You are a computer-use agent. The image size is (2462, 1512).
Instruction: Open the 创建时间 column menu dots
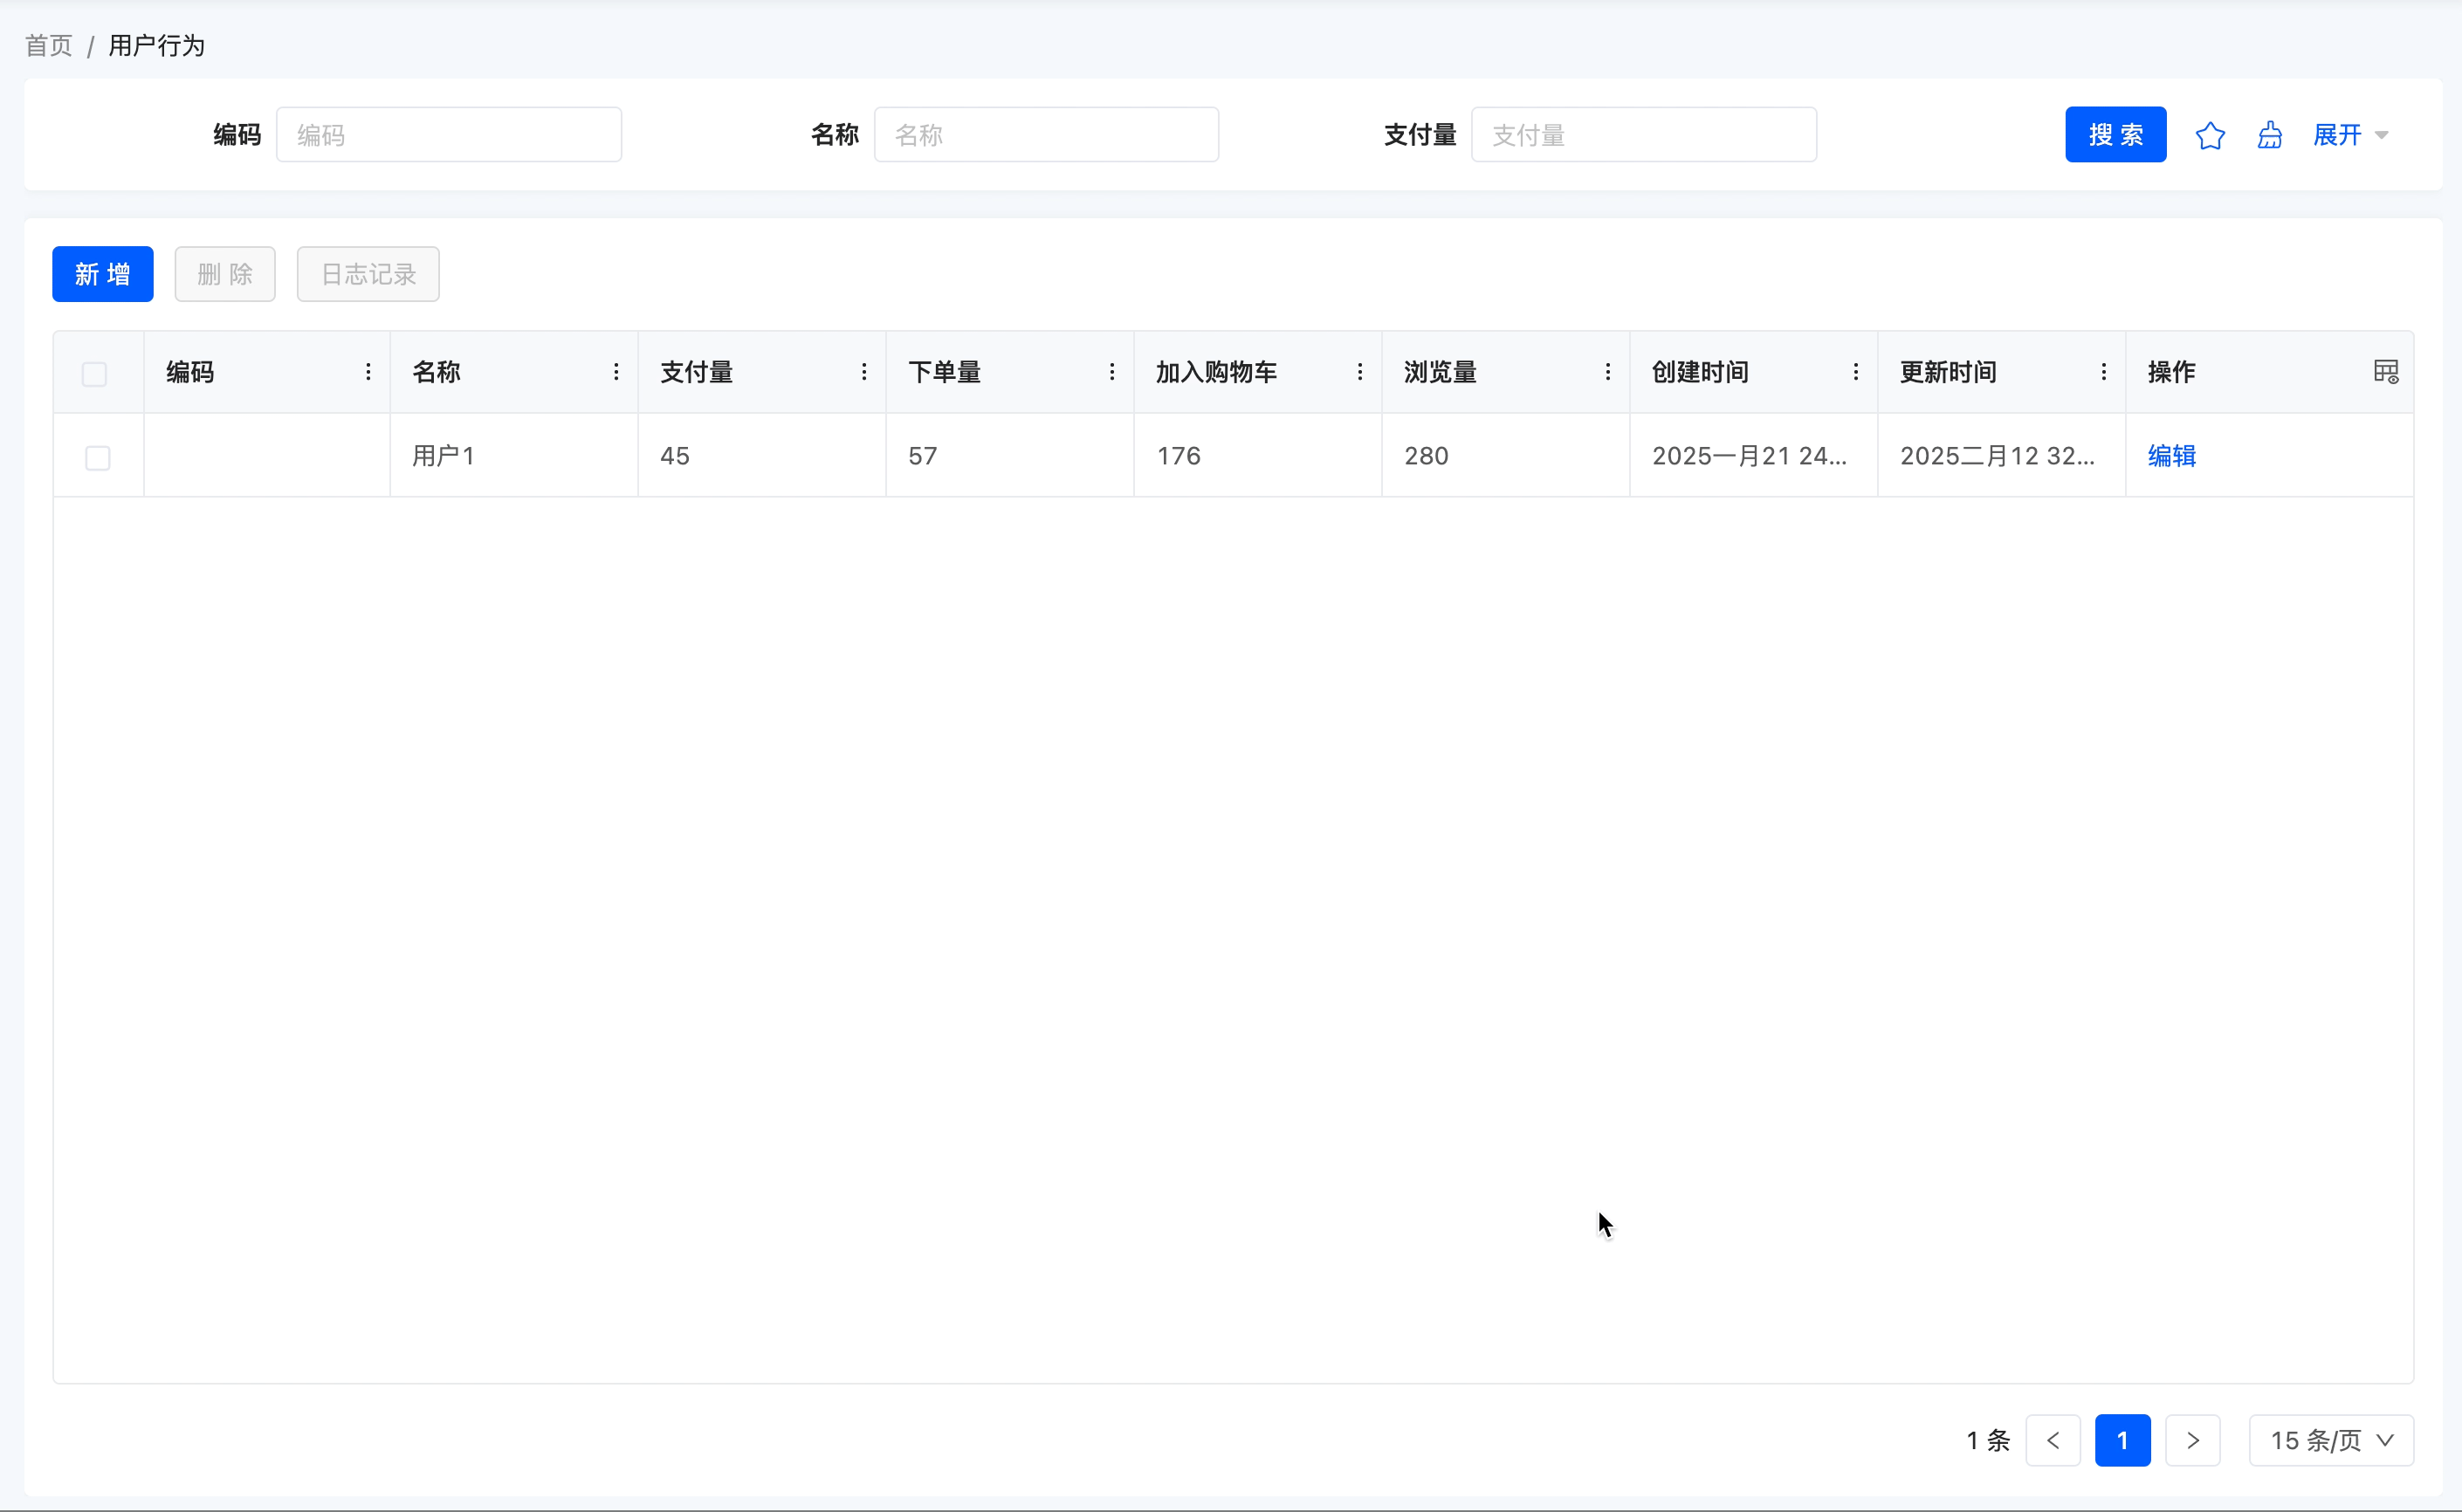[1856, 372]
